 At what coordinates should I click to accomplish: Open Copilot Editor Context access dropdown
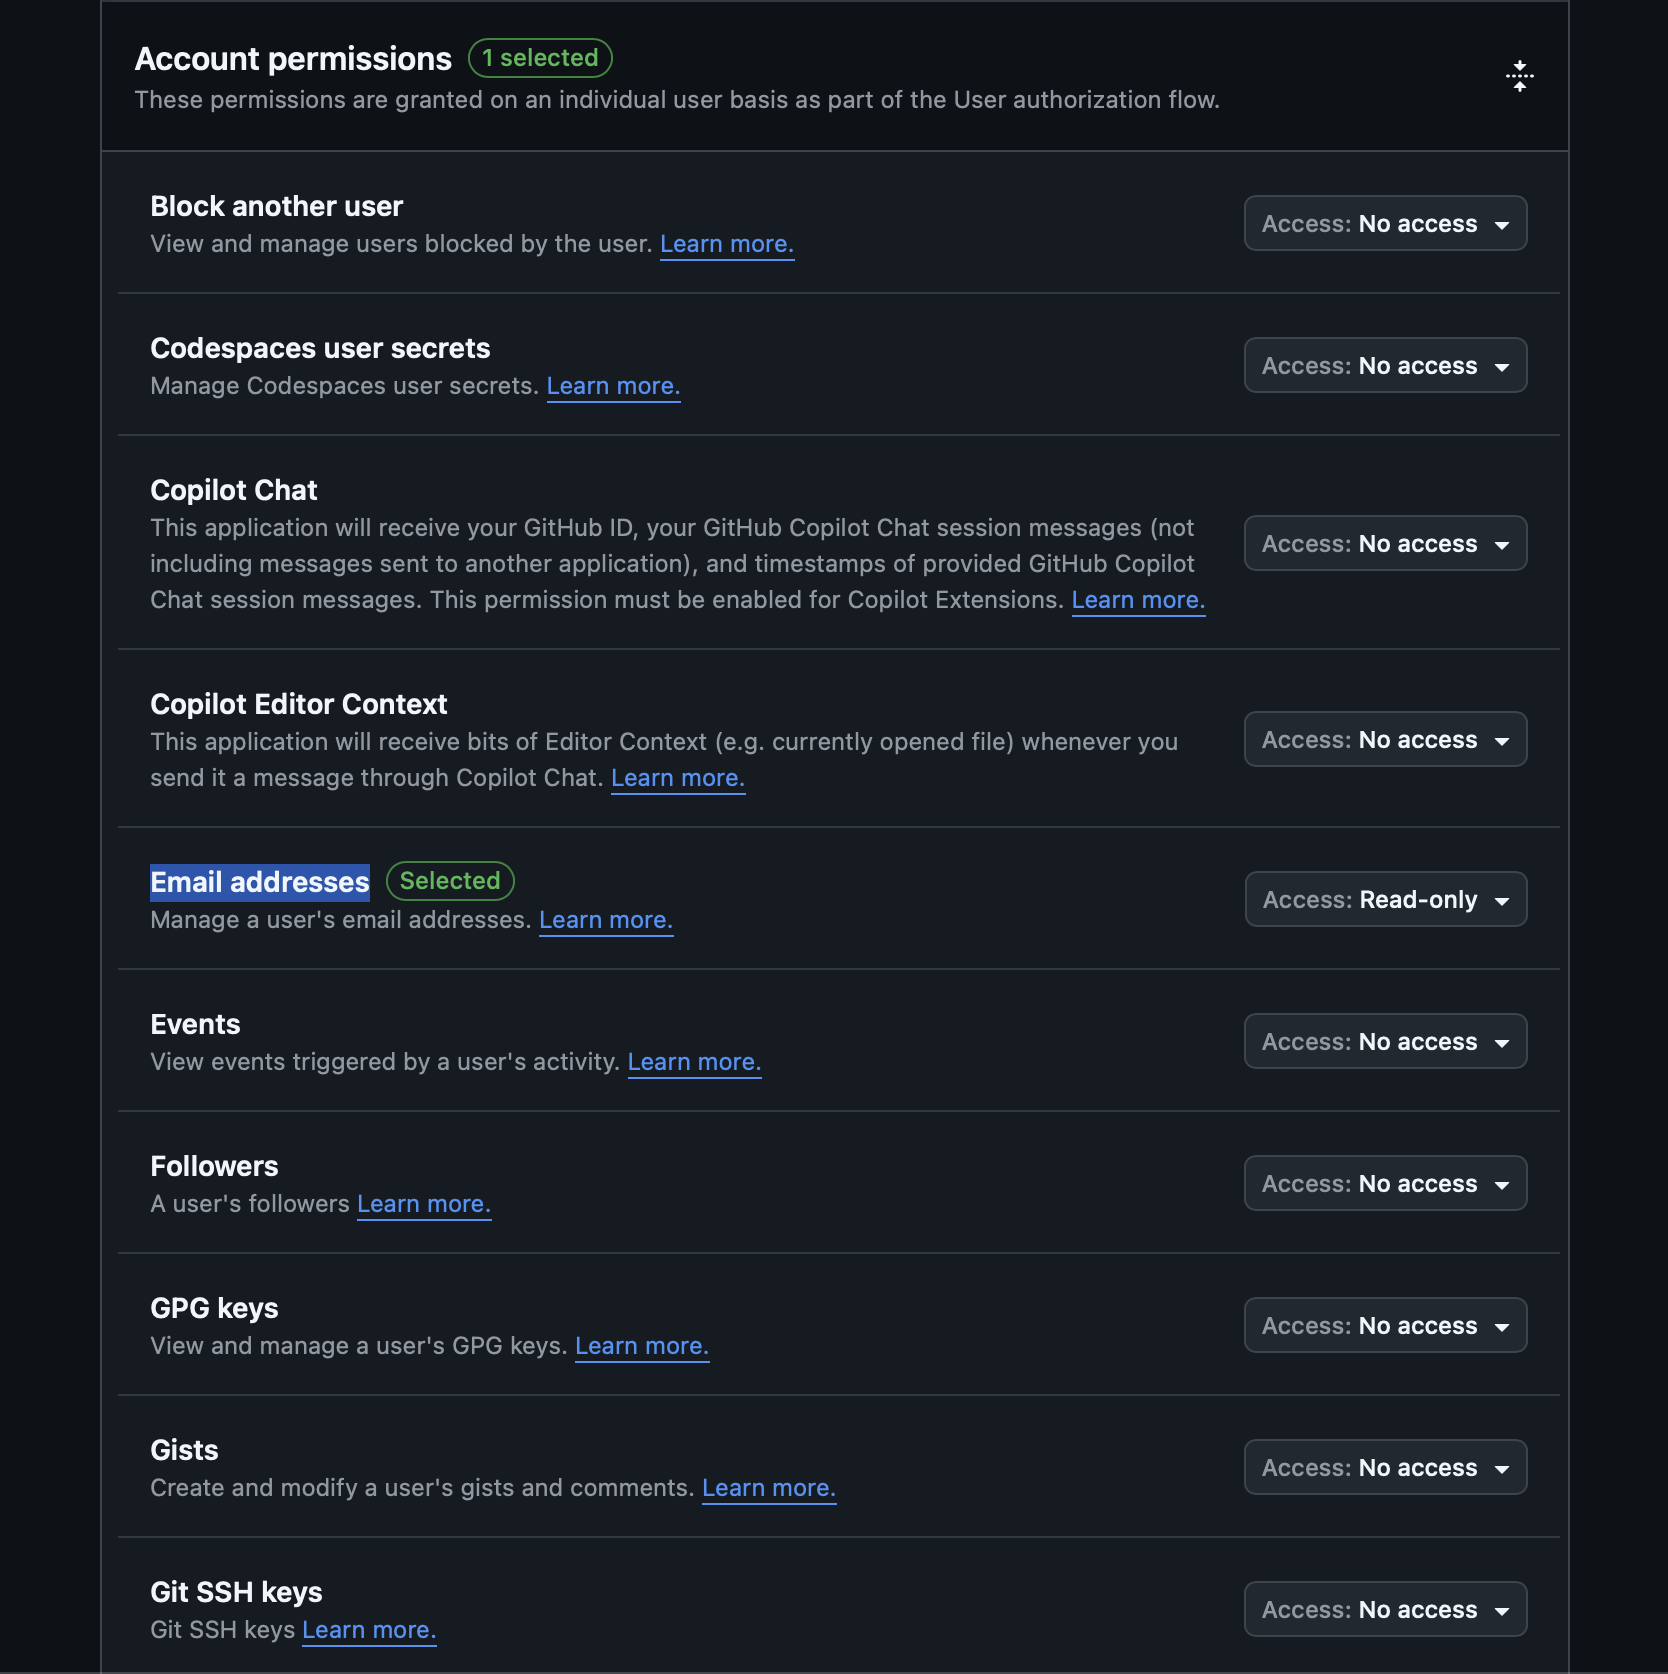click(x=1385, y=739)
